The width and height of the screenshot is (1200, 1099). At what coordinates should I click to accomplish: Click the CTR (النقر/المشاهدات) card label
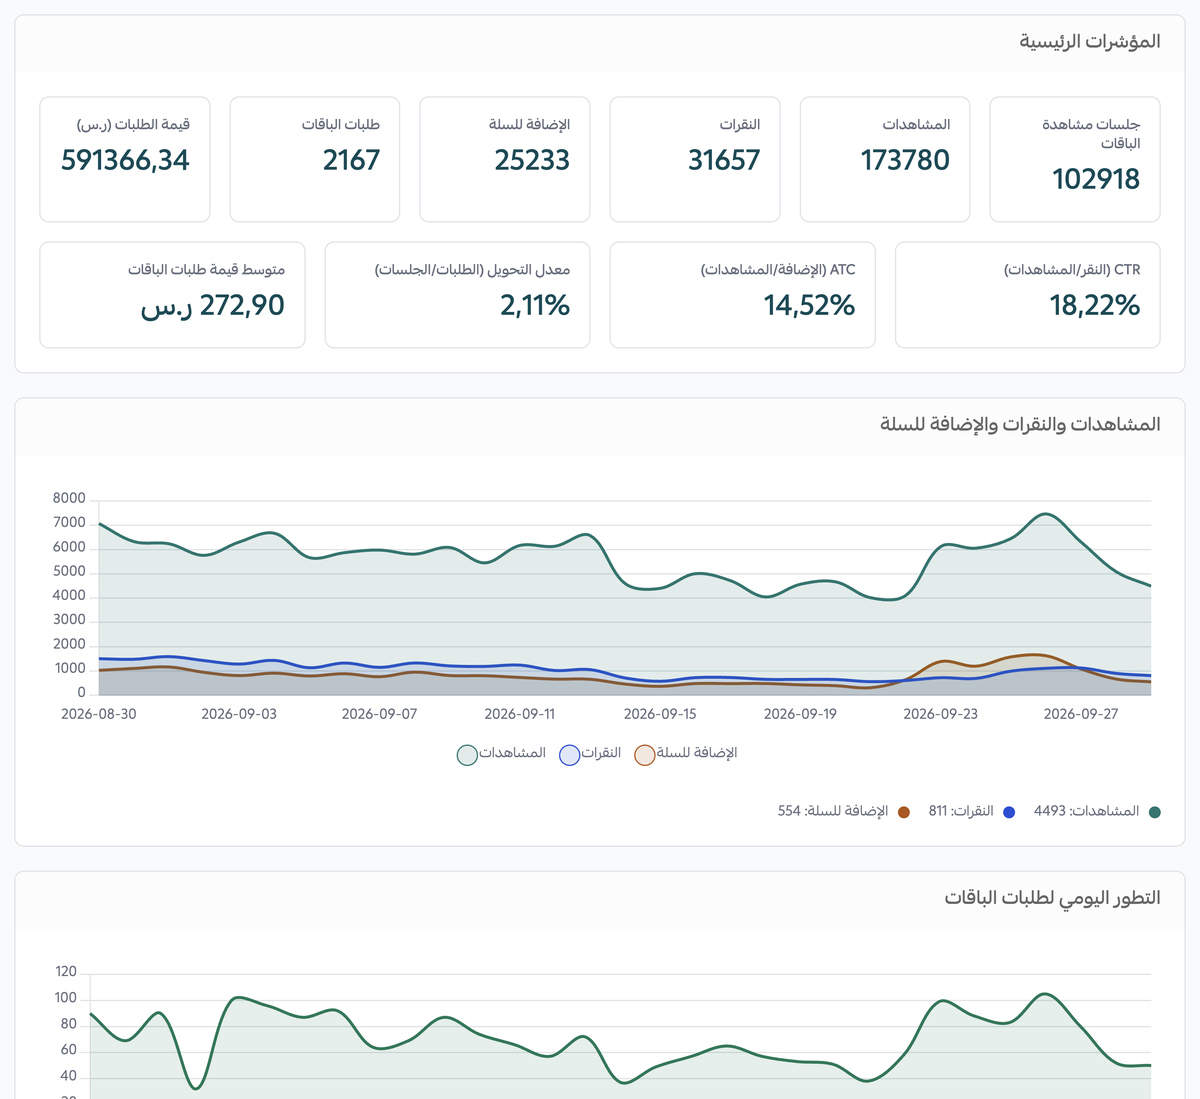[x=1072, y=270]
